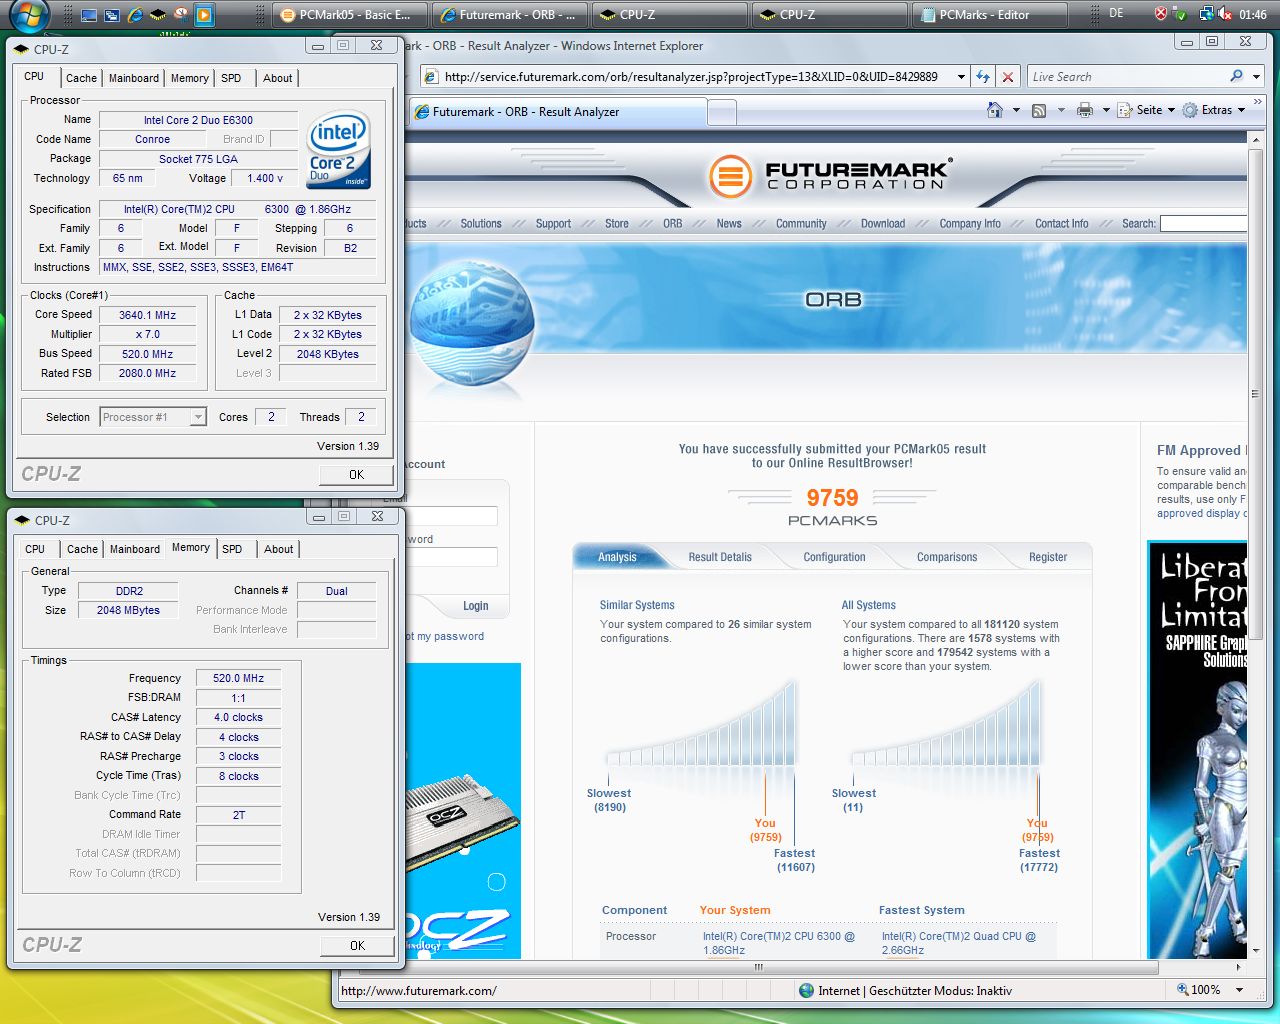Screen dimensions: 1280x1024
Task: Click the red stop loading button in IE
Action: coord(1007,77)
